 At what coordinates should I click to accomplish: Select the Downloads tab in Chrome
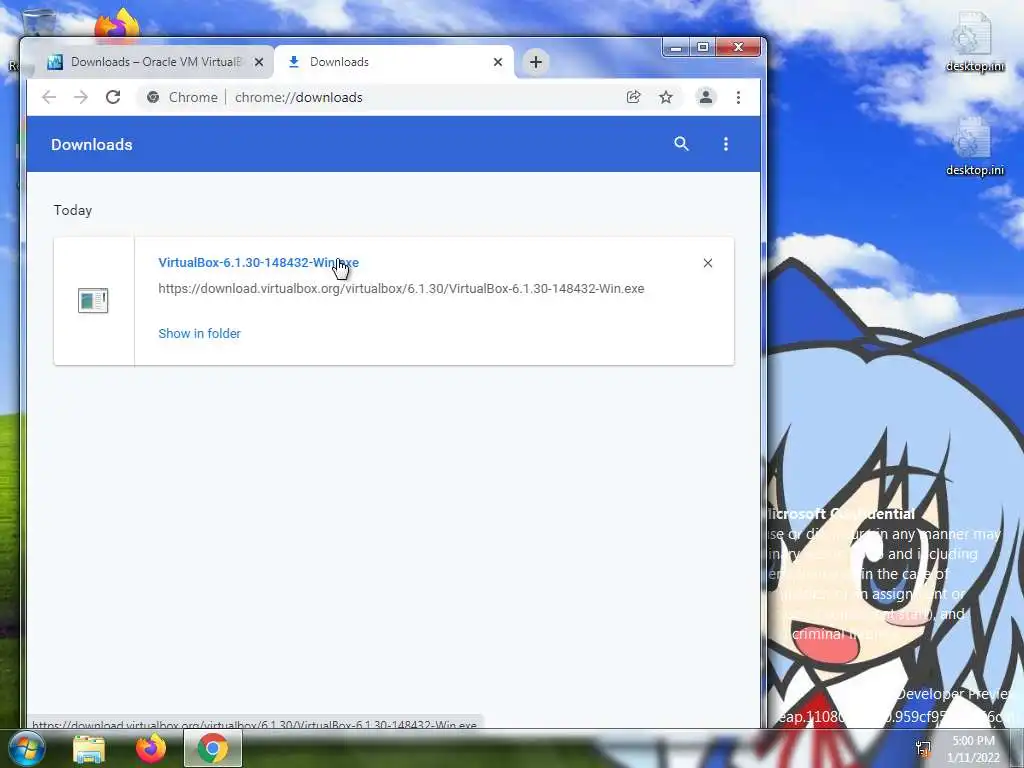[x=394, y=62]
